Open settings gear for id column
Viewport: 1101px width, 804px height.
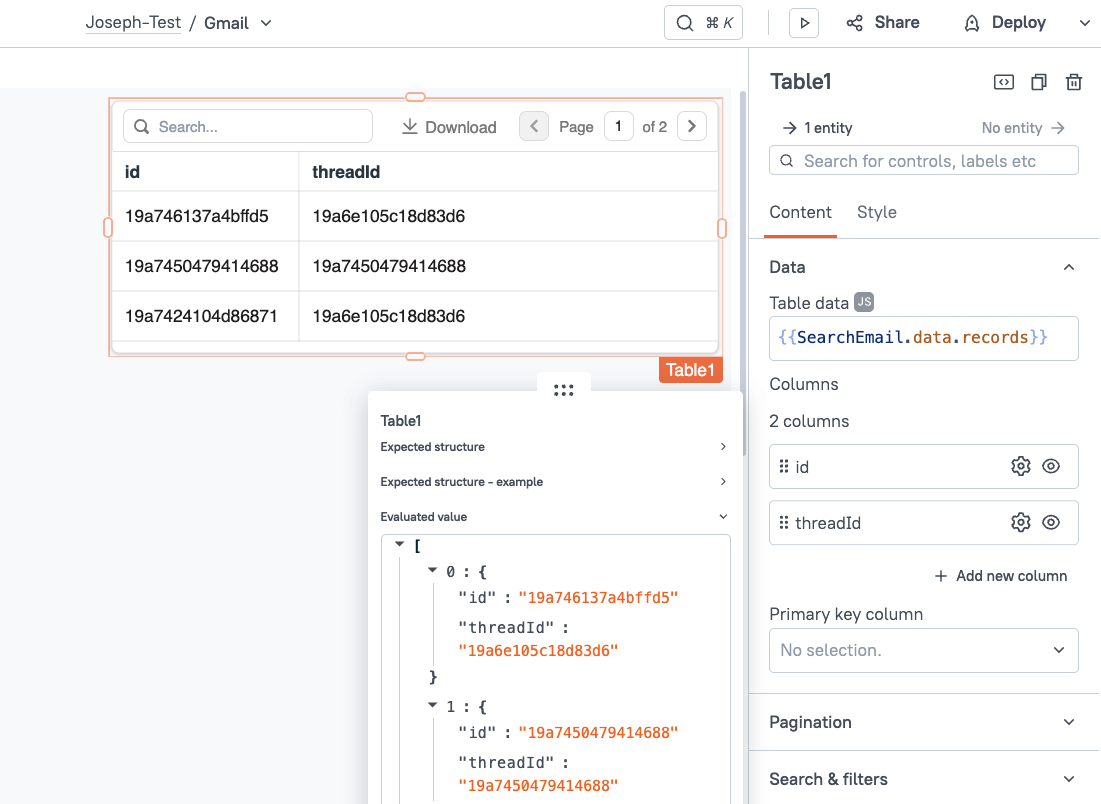[x=1020, y=466]
